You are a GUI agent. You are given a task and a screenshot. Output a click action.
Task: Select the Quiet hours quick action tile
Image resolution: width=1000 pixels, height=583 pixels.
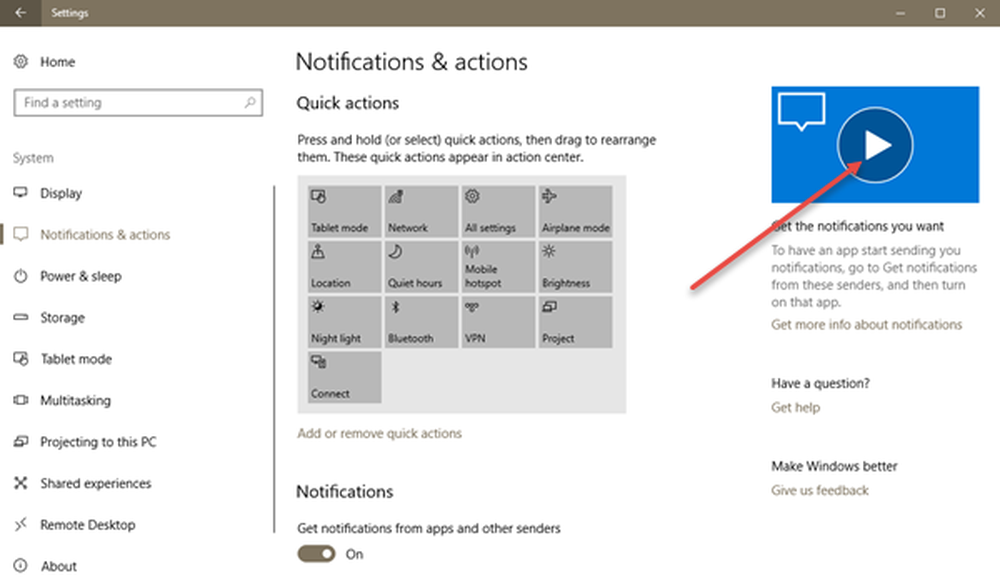point(422,267)
